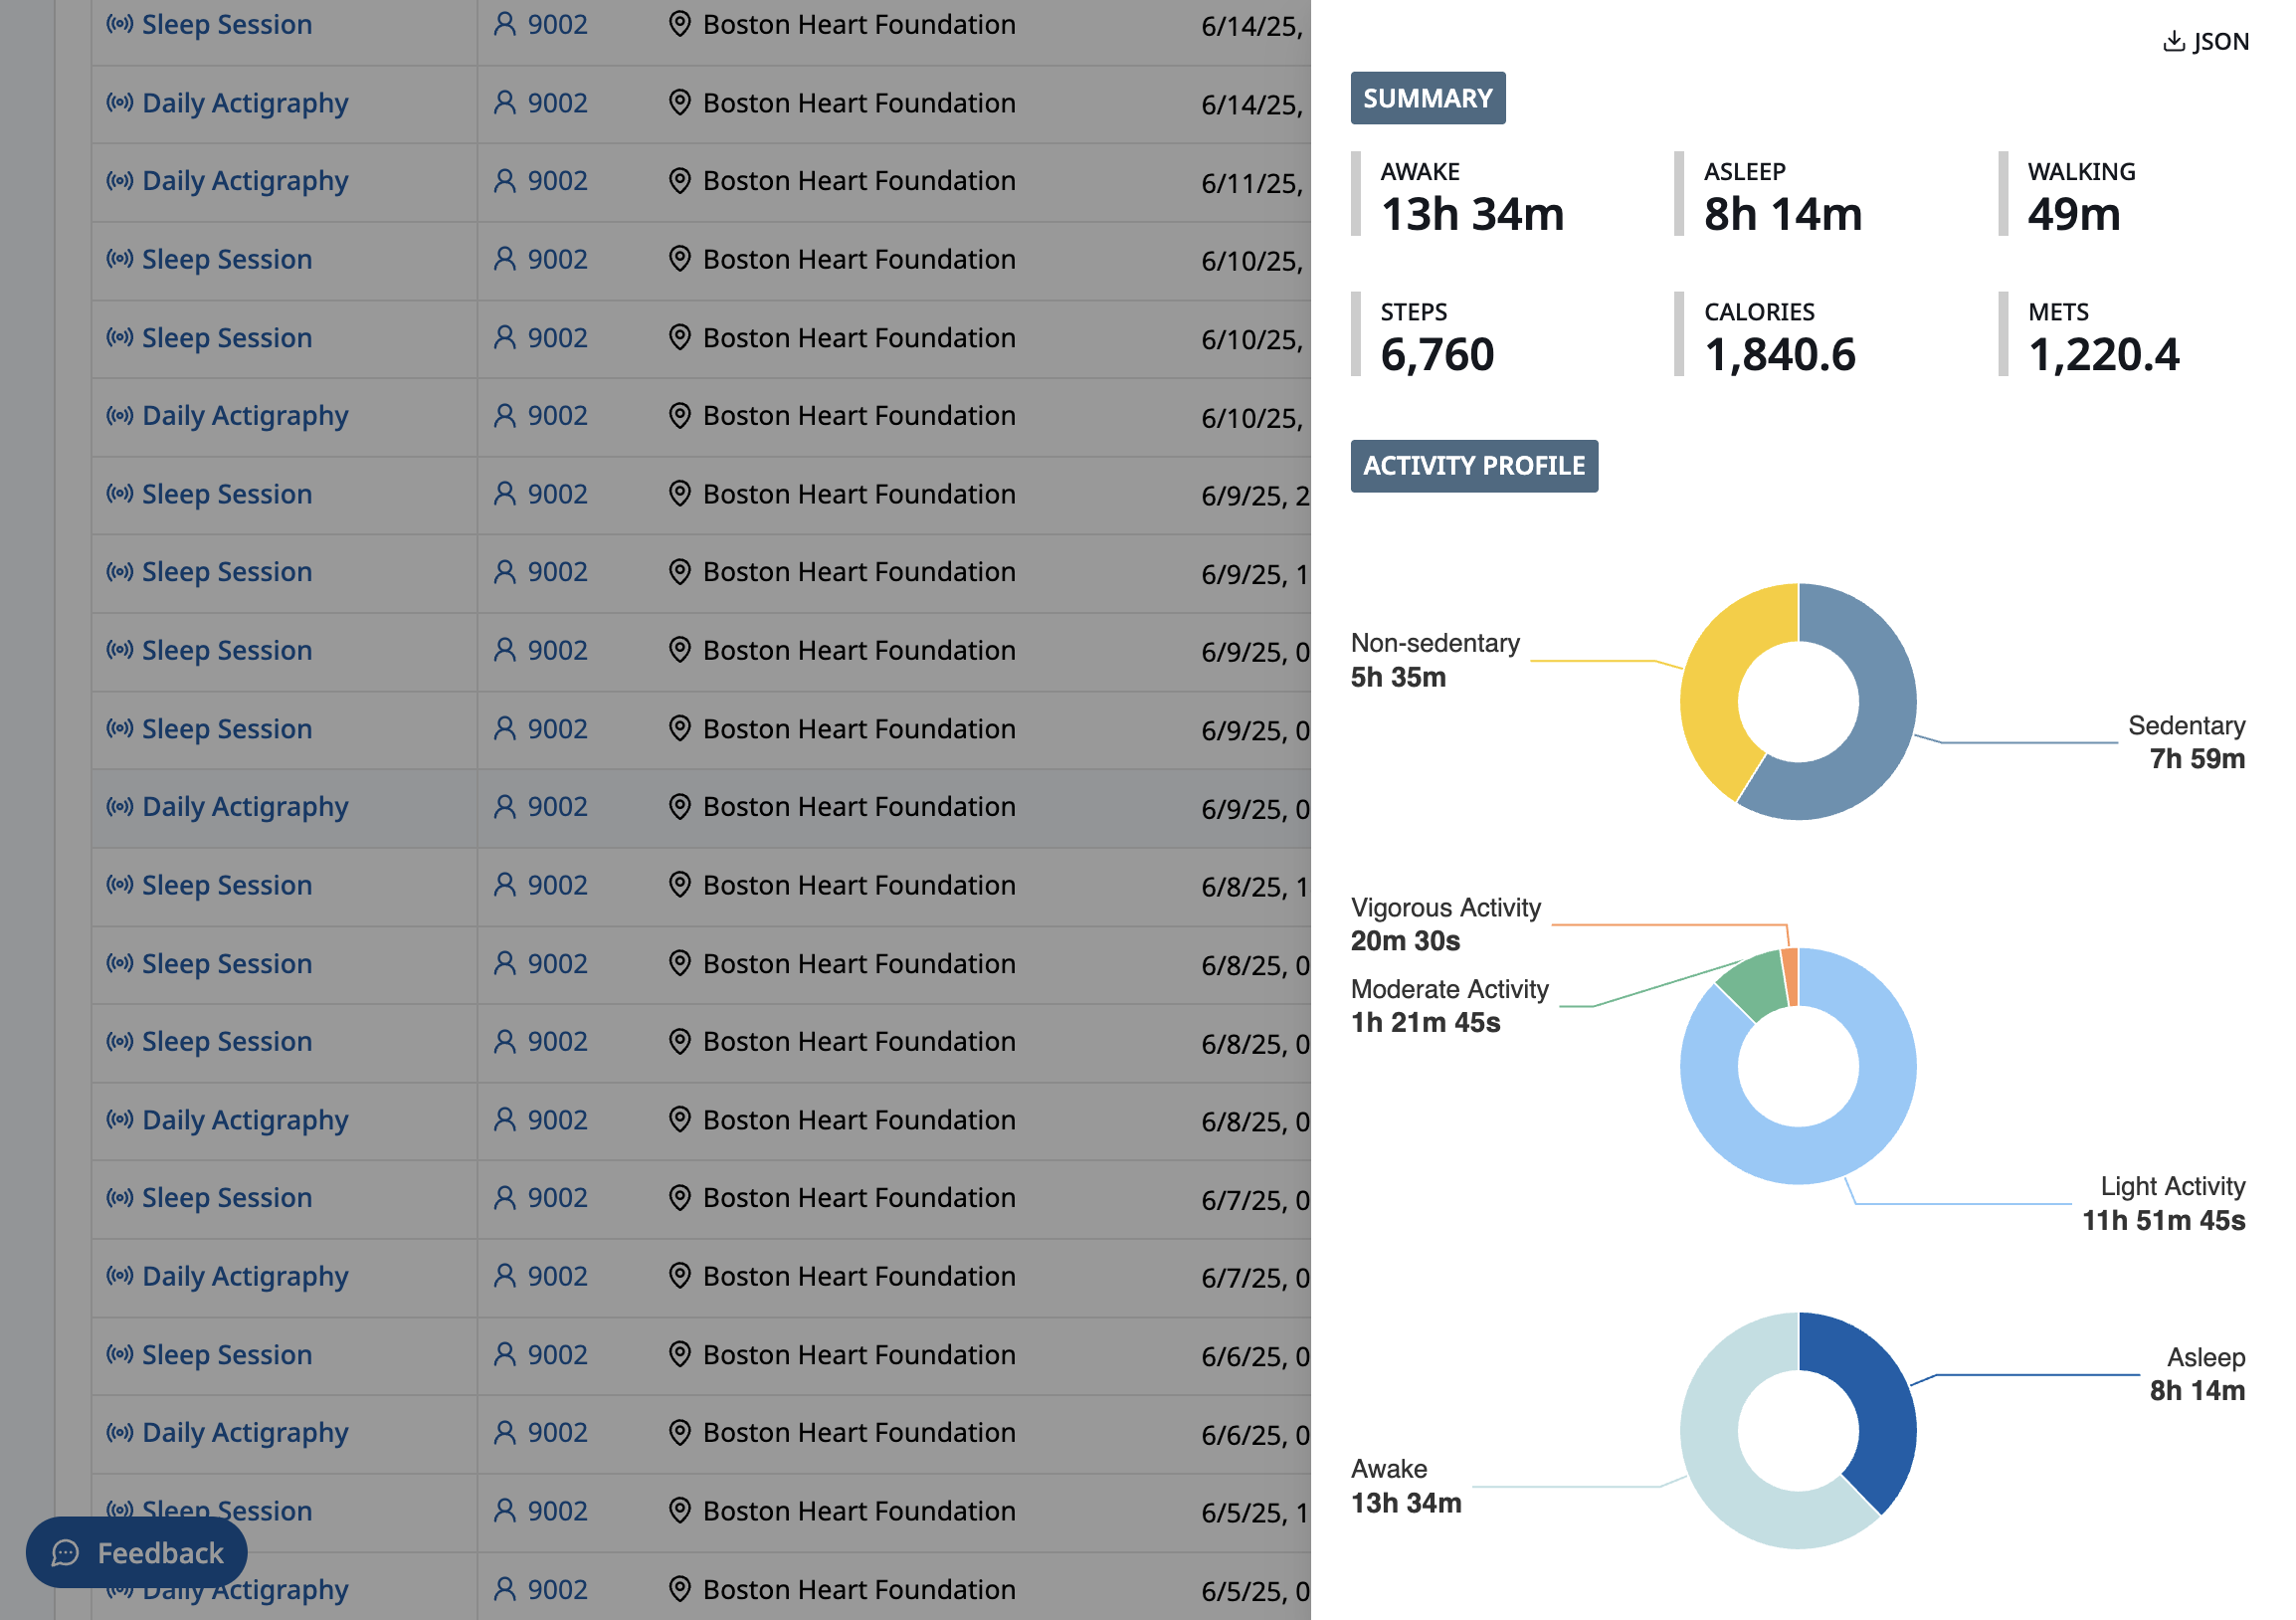Image resolution: width=2296 pixels, height=1620 pixels.
Task: Open the topmost Sleep Session link
Action: pyautogui.click(x=227, y=25)
